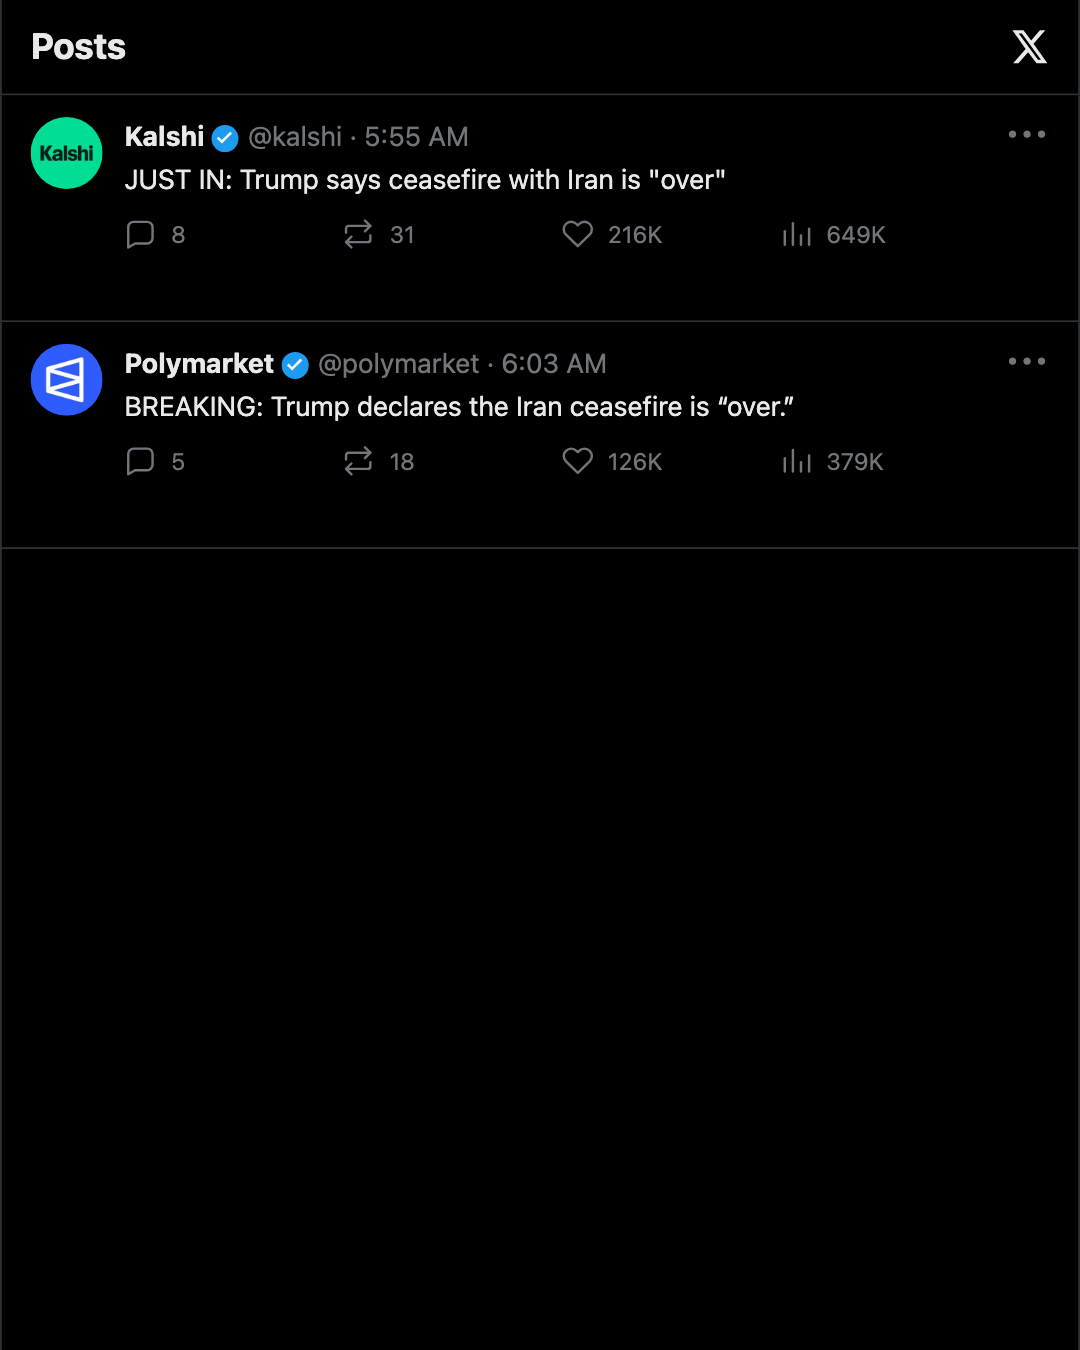1080x1350 pixels.
Task: Open the Polymarket display name link
Action: pyautogui.click(x=199, y=364)
